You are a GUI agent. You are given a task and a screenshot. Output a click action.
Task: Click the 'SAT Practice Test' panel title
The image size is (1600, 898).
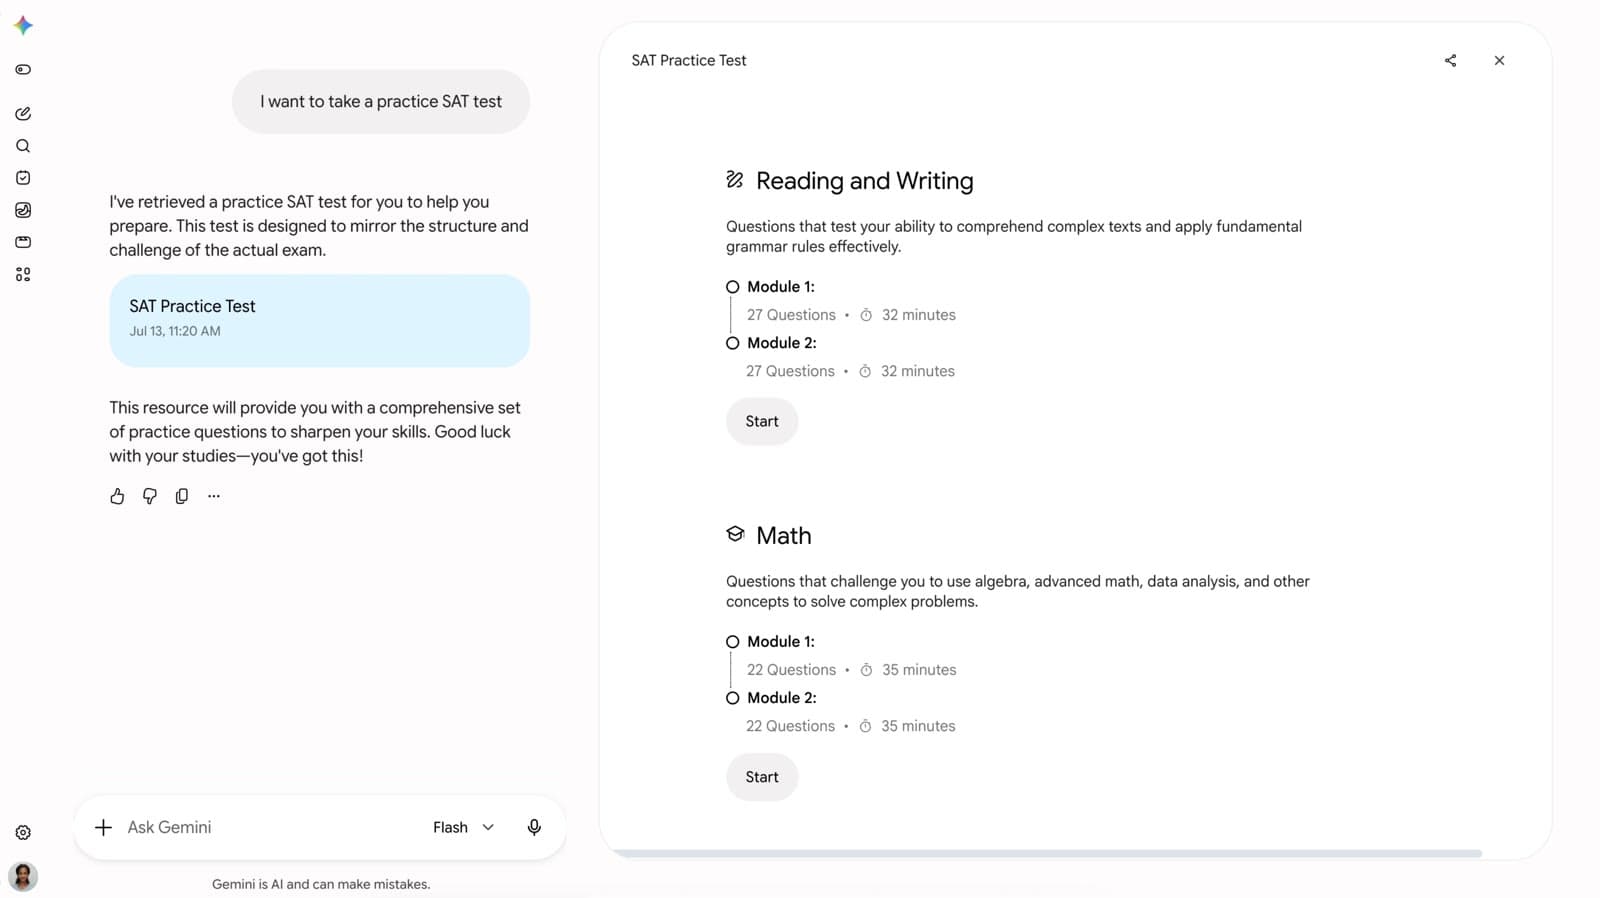click(689, 61)
